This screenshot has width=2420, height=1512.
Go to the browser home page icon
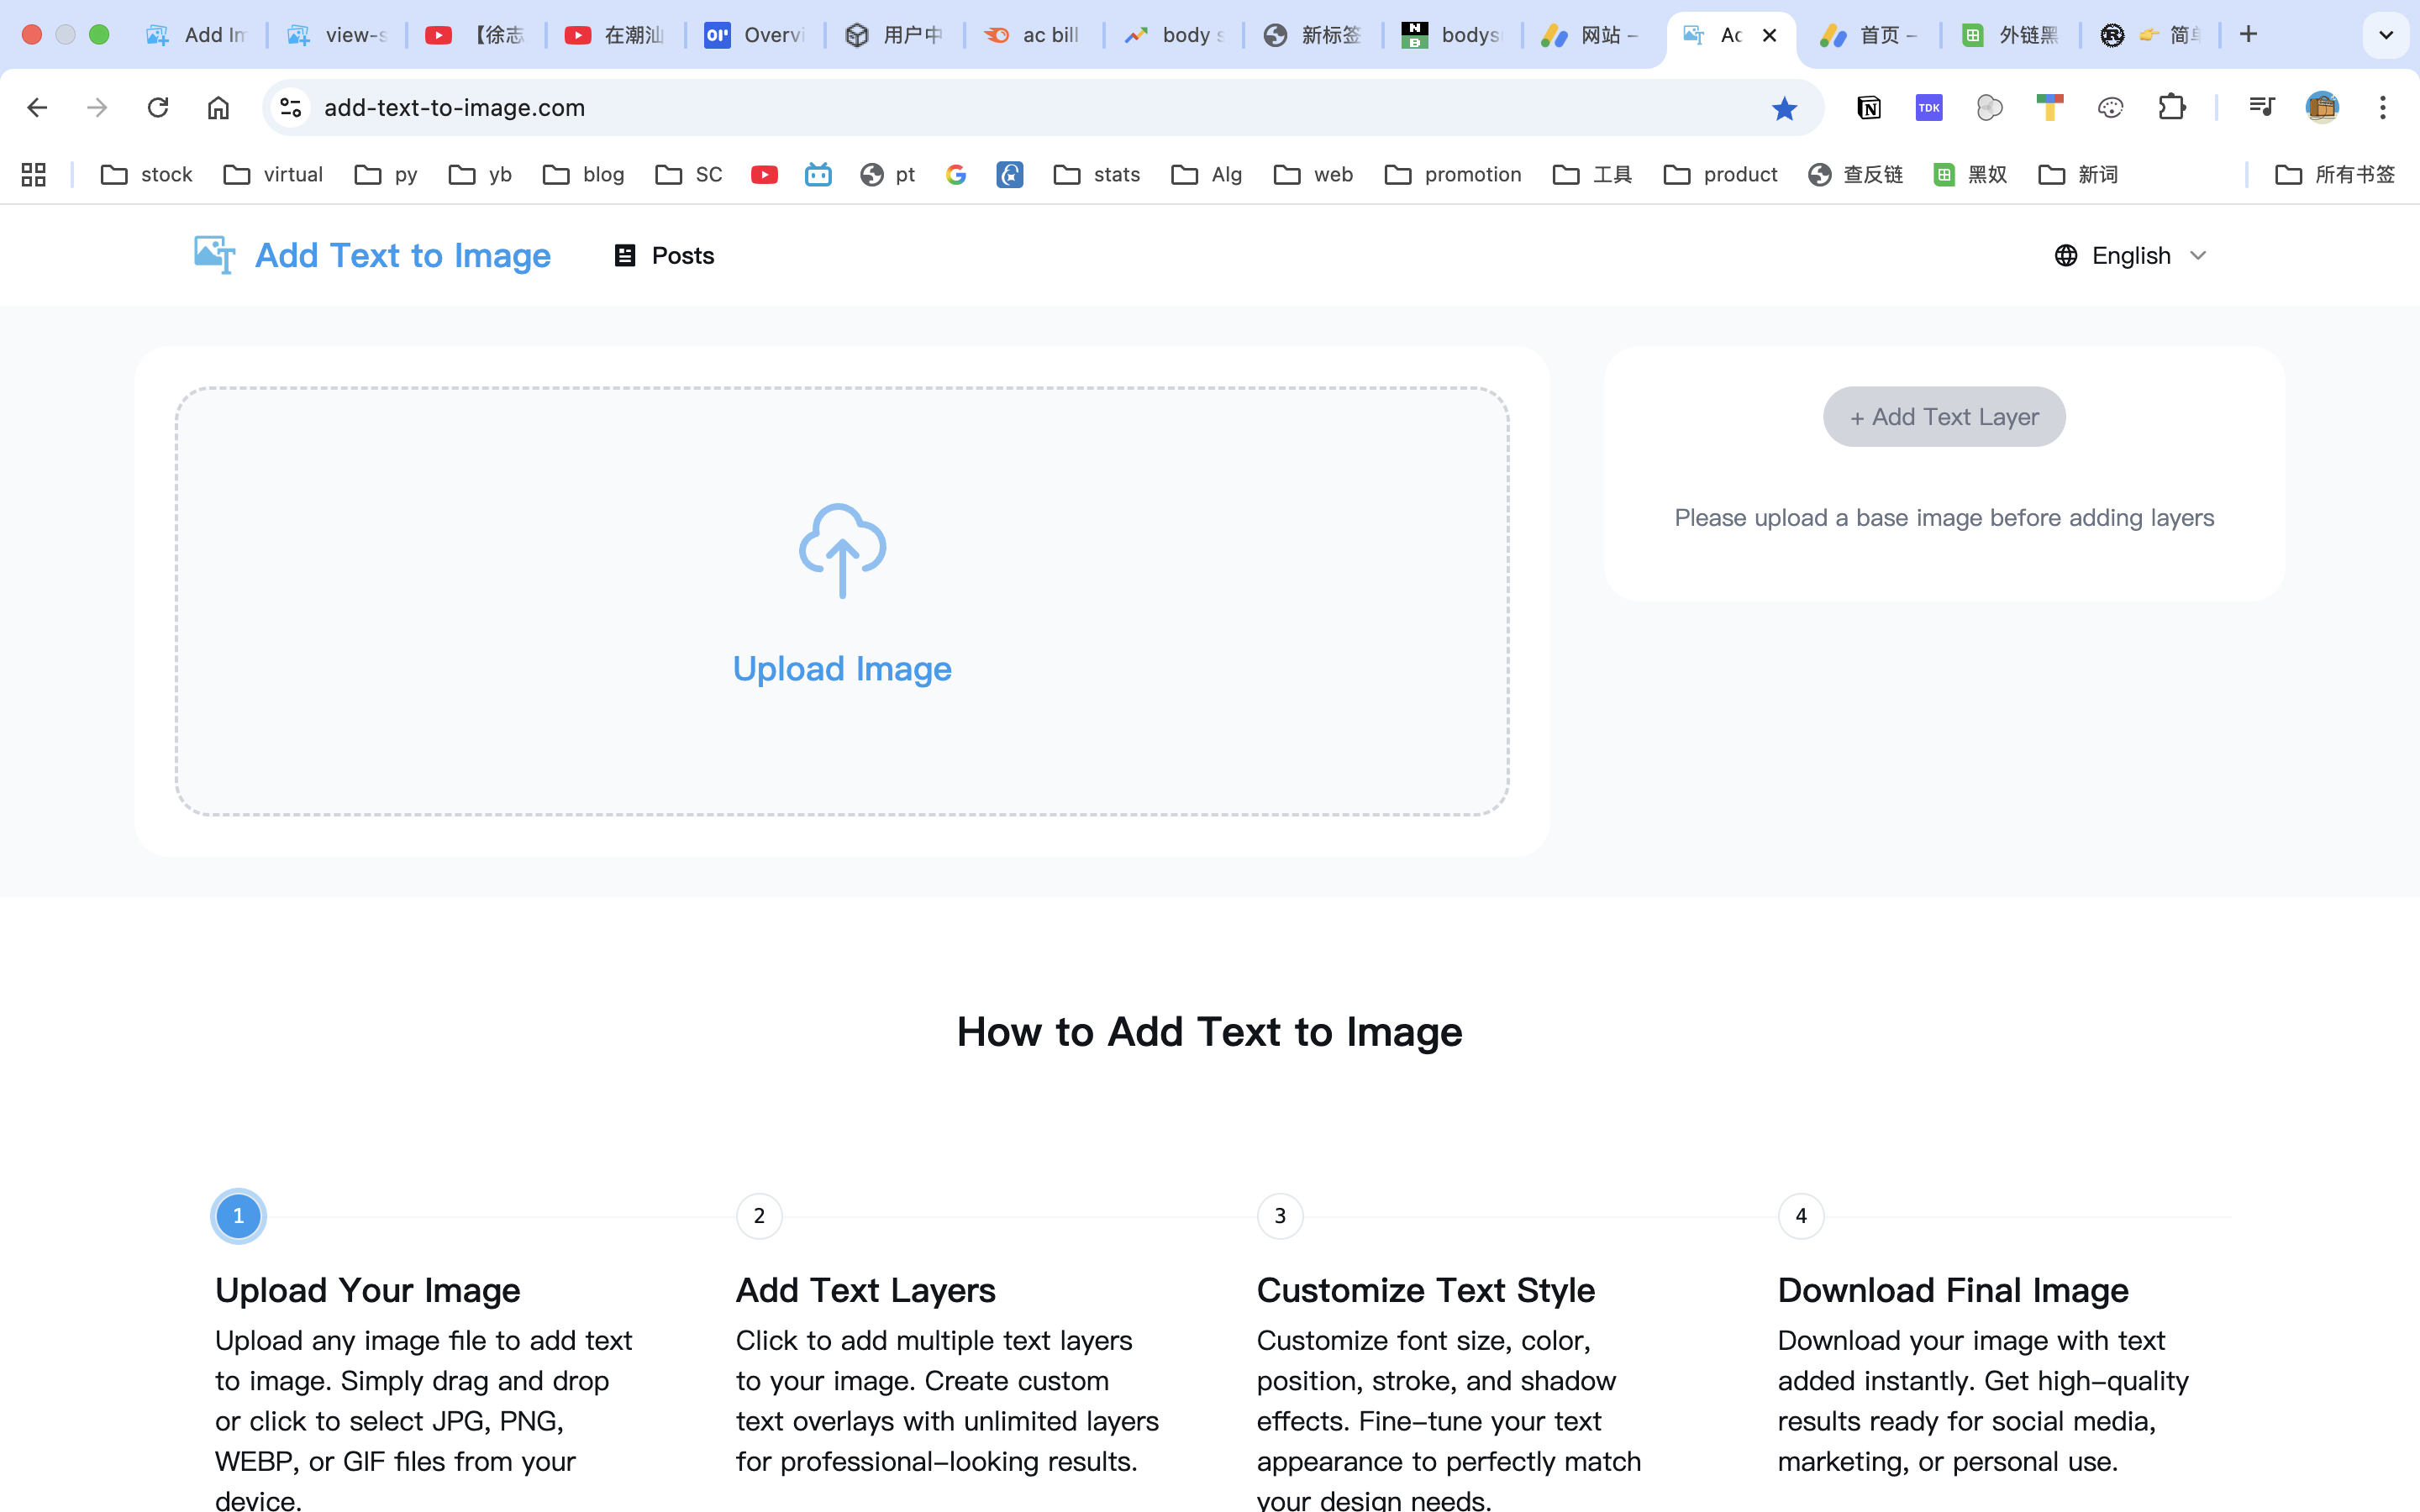(x=218, y=108)
